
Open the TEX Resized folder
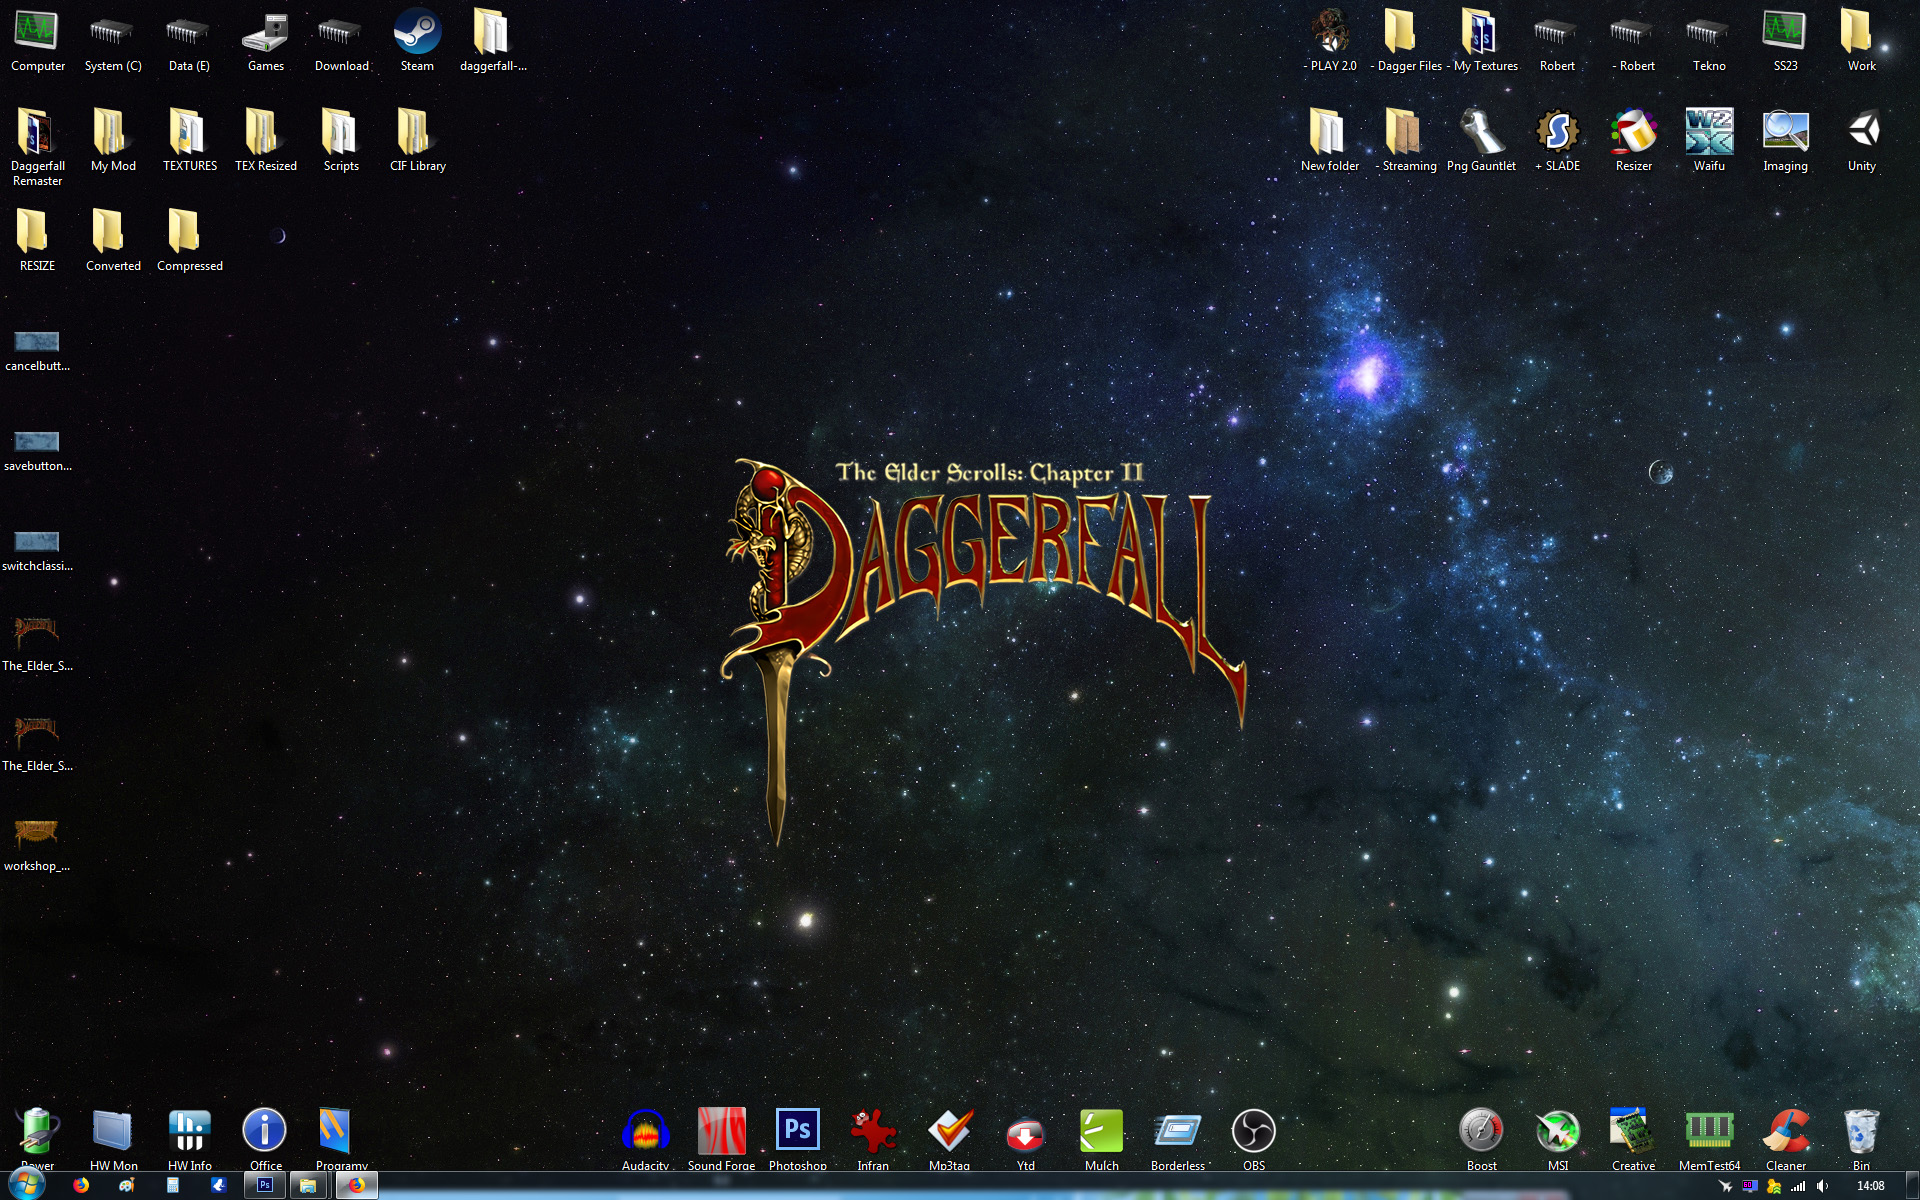tap(265, 142)
